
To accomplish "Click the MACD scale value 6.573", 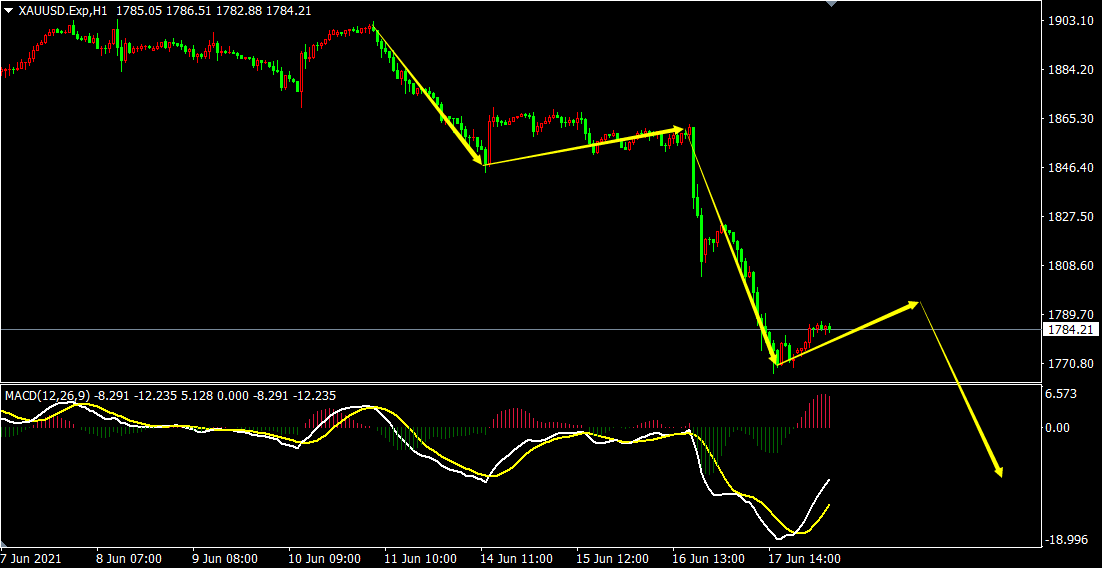I will coord(1061,394).
